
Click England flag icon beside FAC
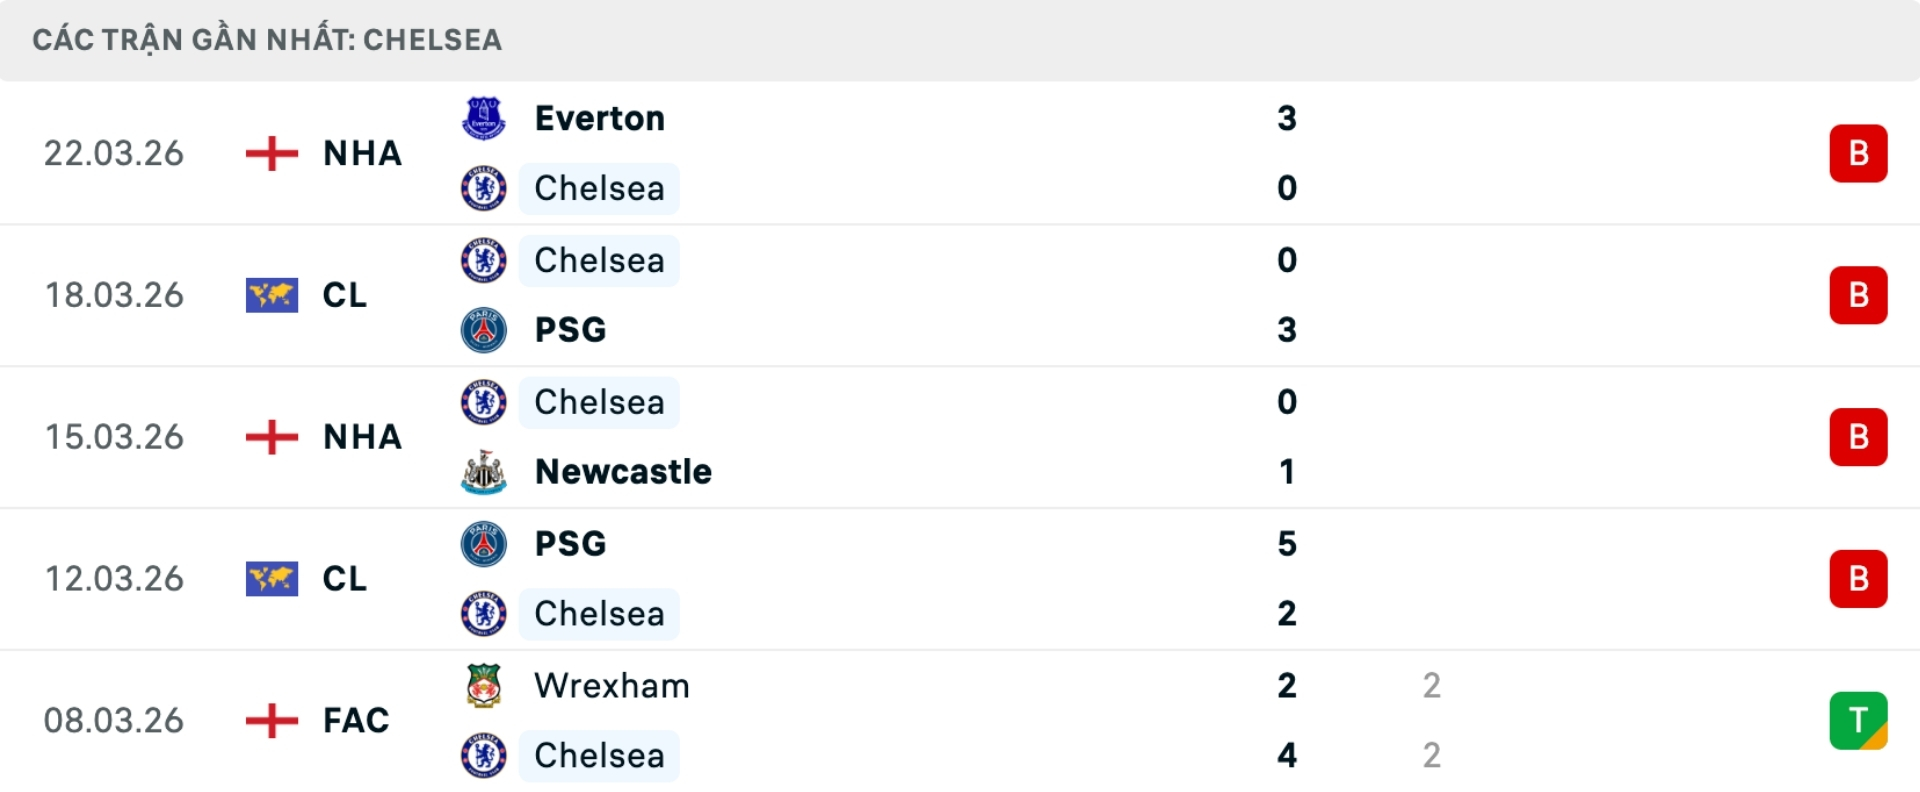click(x=272, y=720)
